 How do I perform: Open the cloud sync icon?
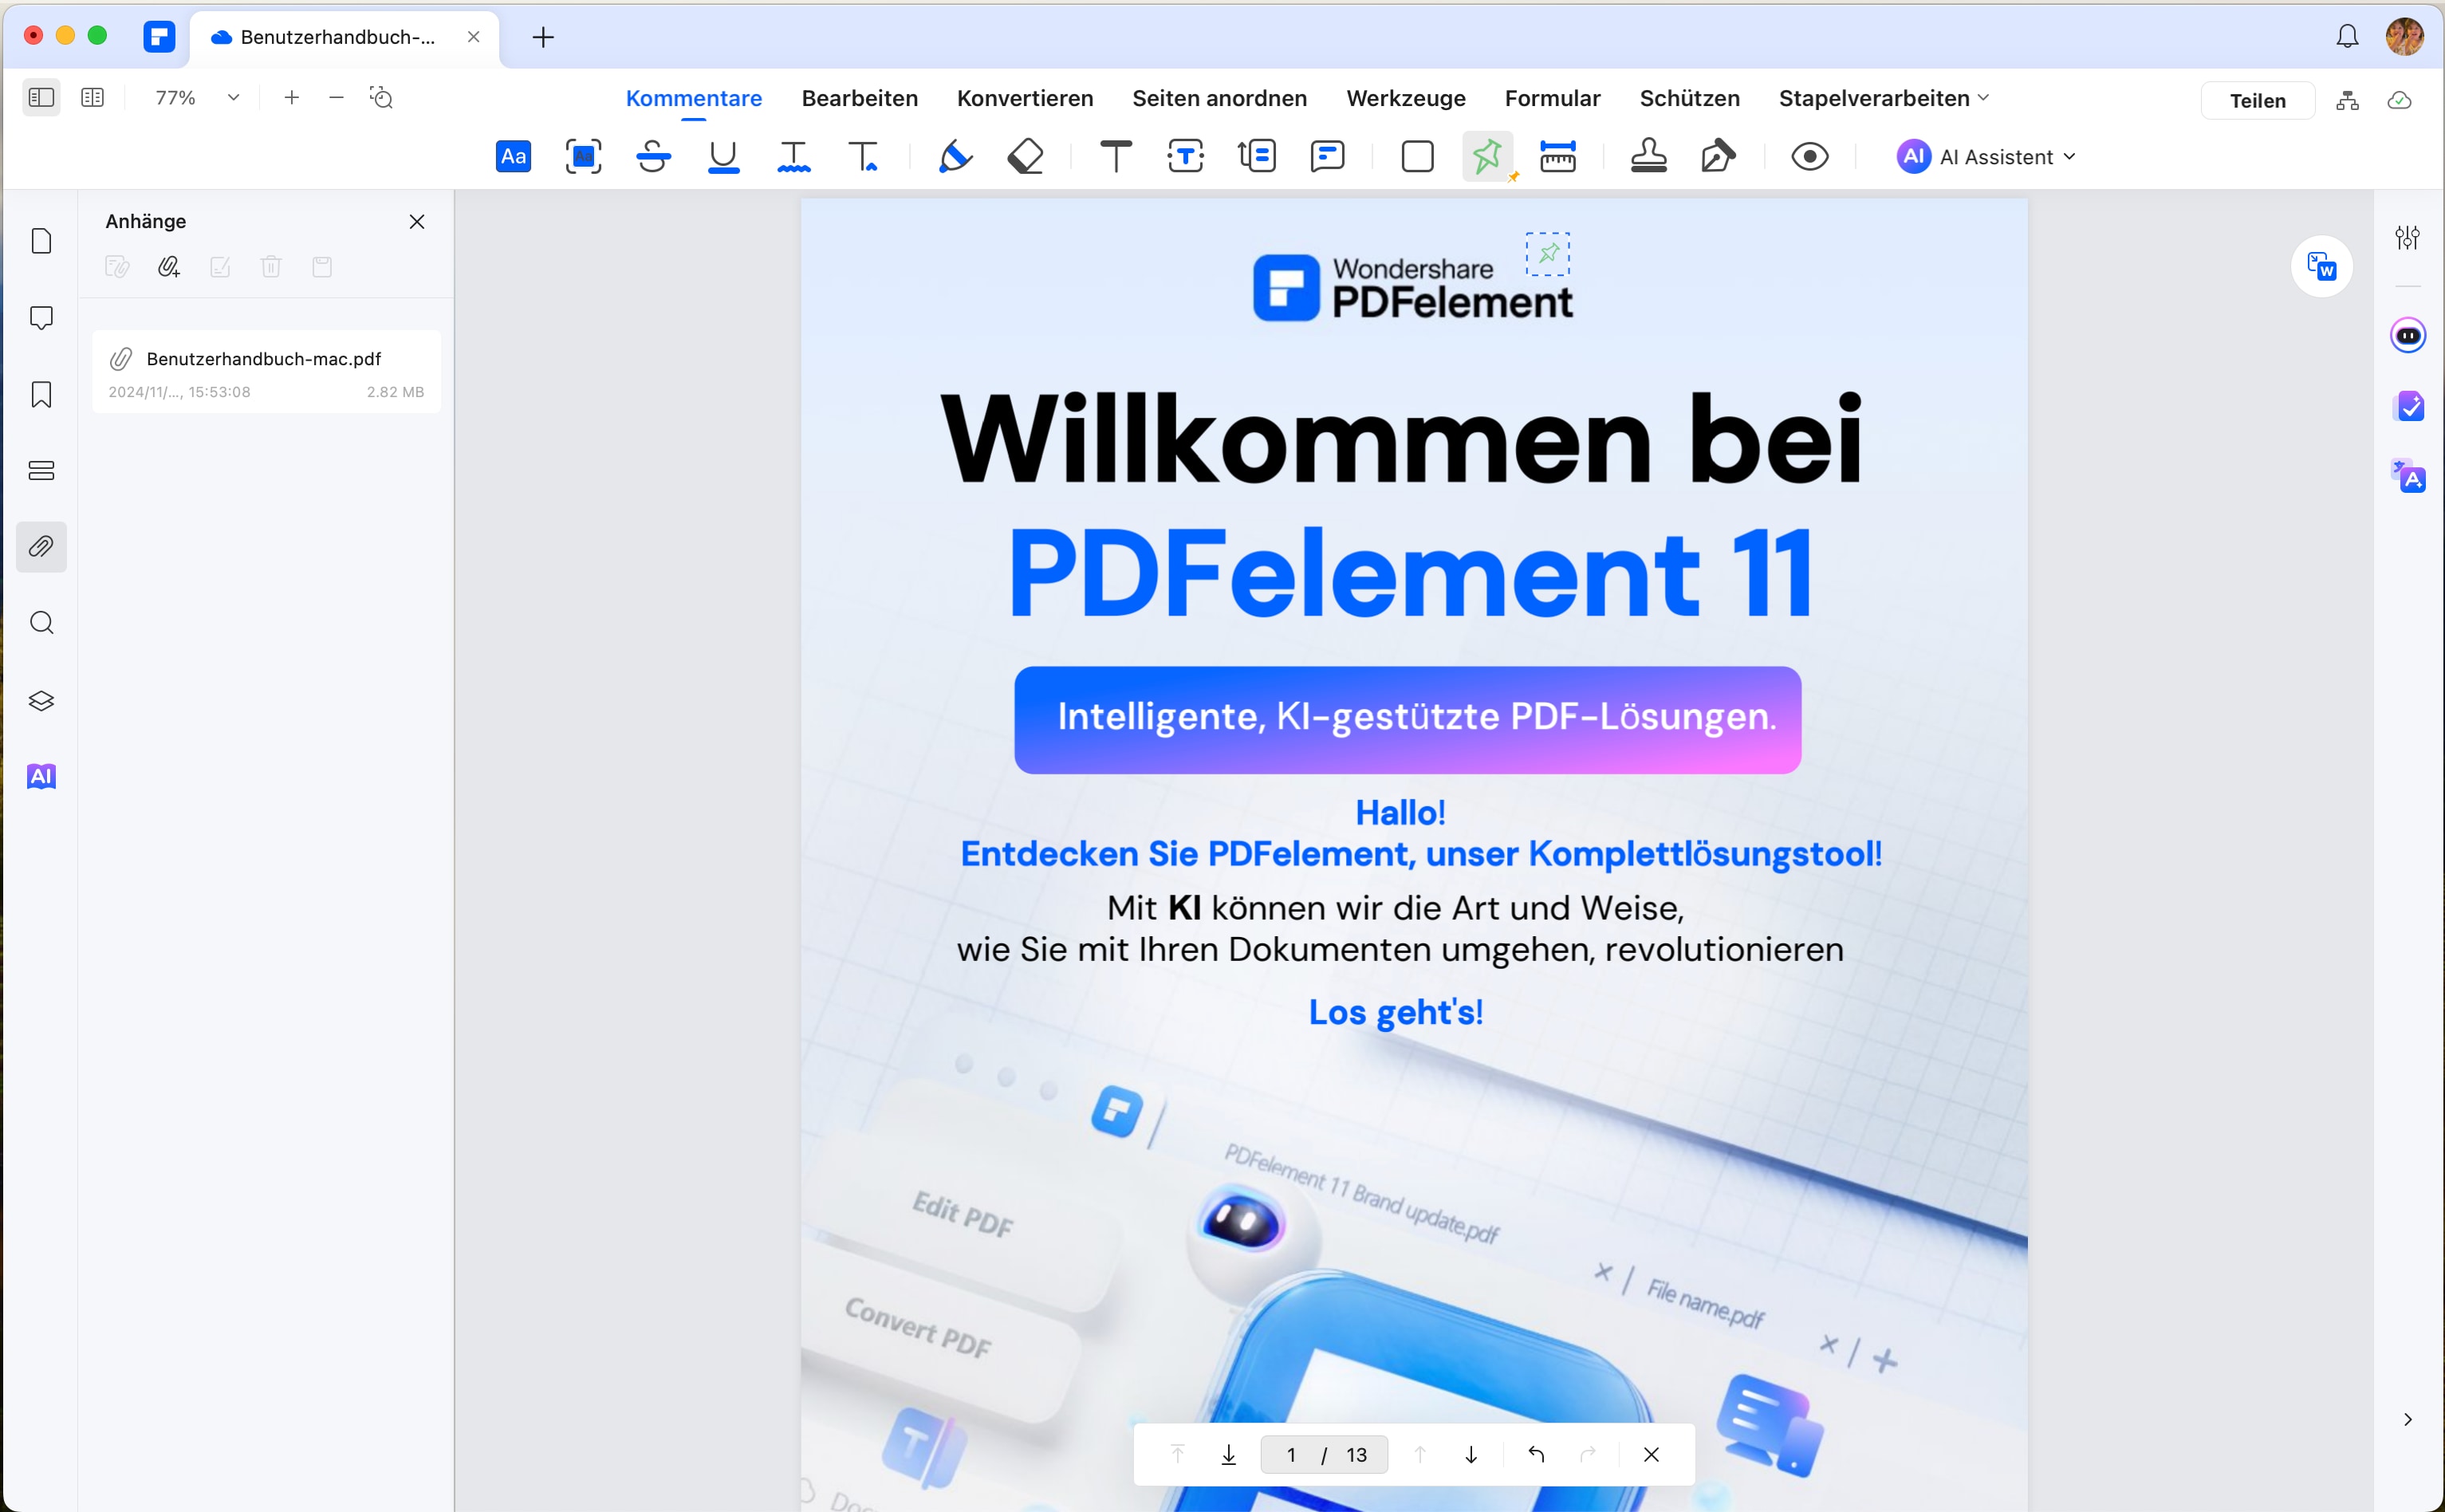[x=2399, y=100]
